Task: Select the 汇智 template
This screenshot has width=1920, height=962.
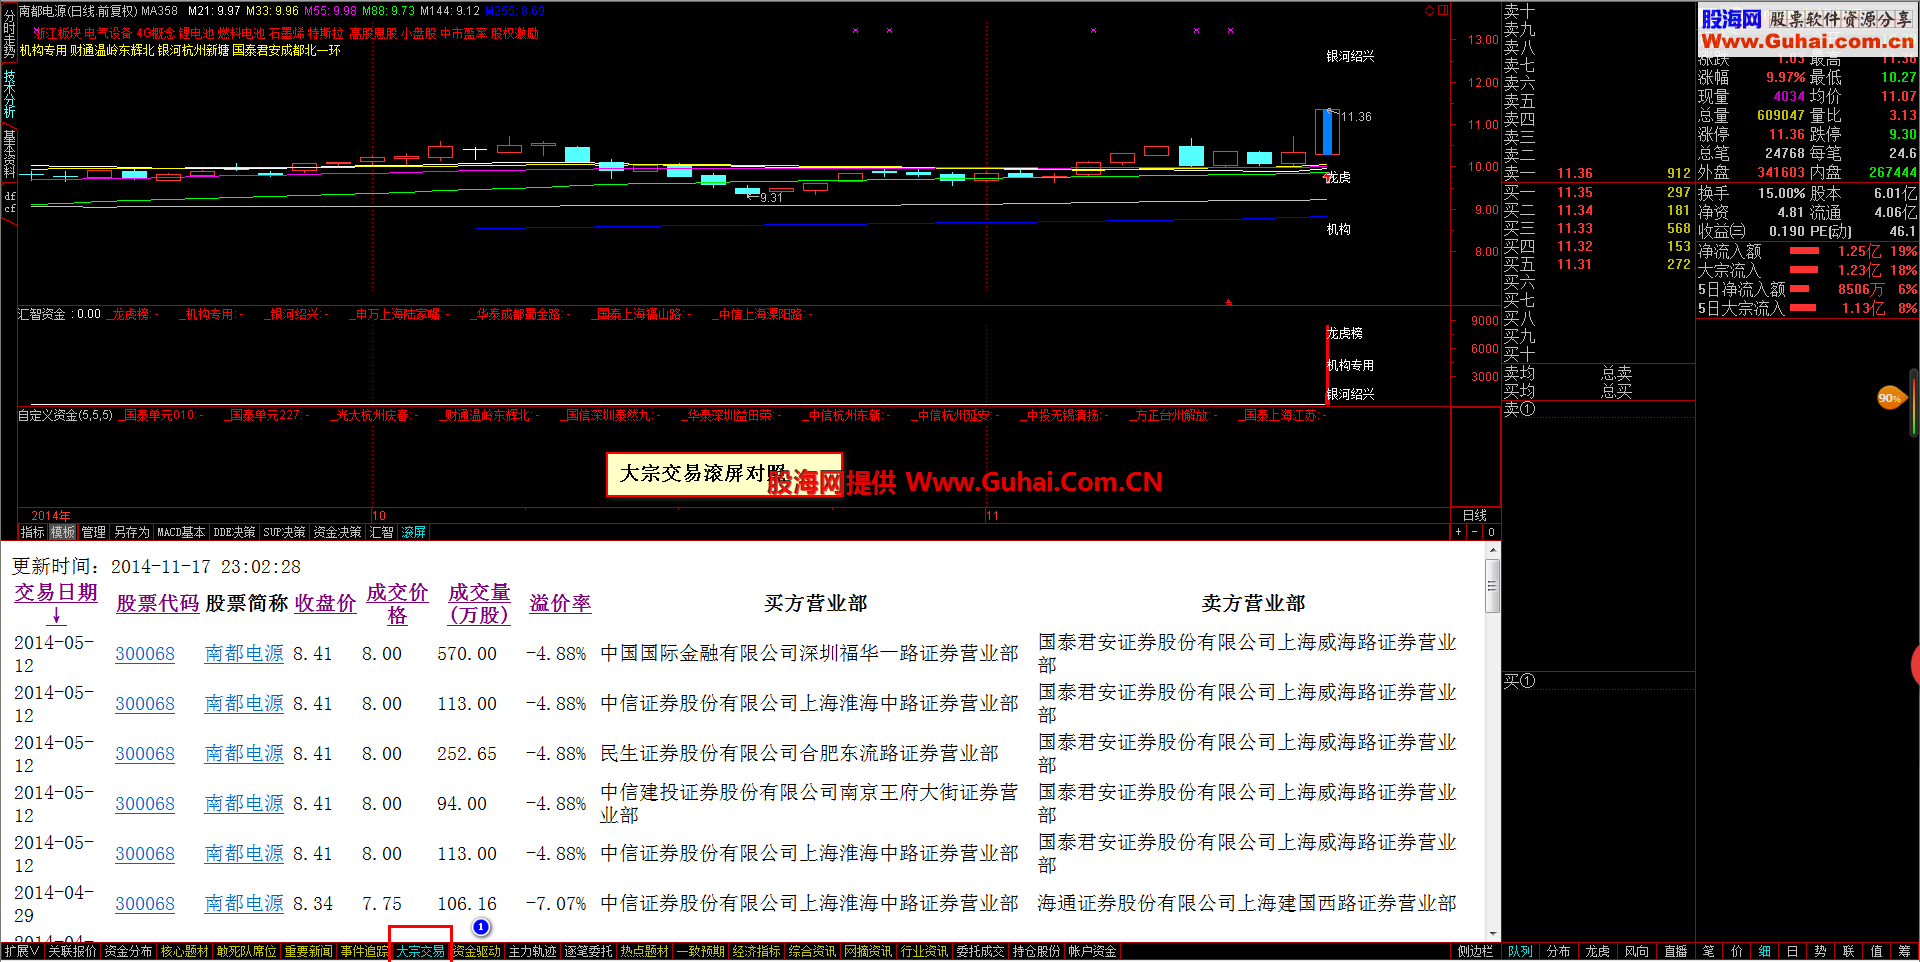Action: [381, 532]
